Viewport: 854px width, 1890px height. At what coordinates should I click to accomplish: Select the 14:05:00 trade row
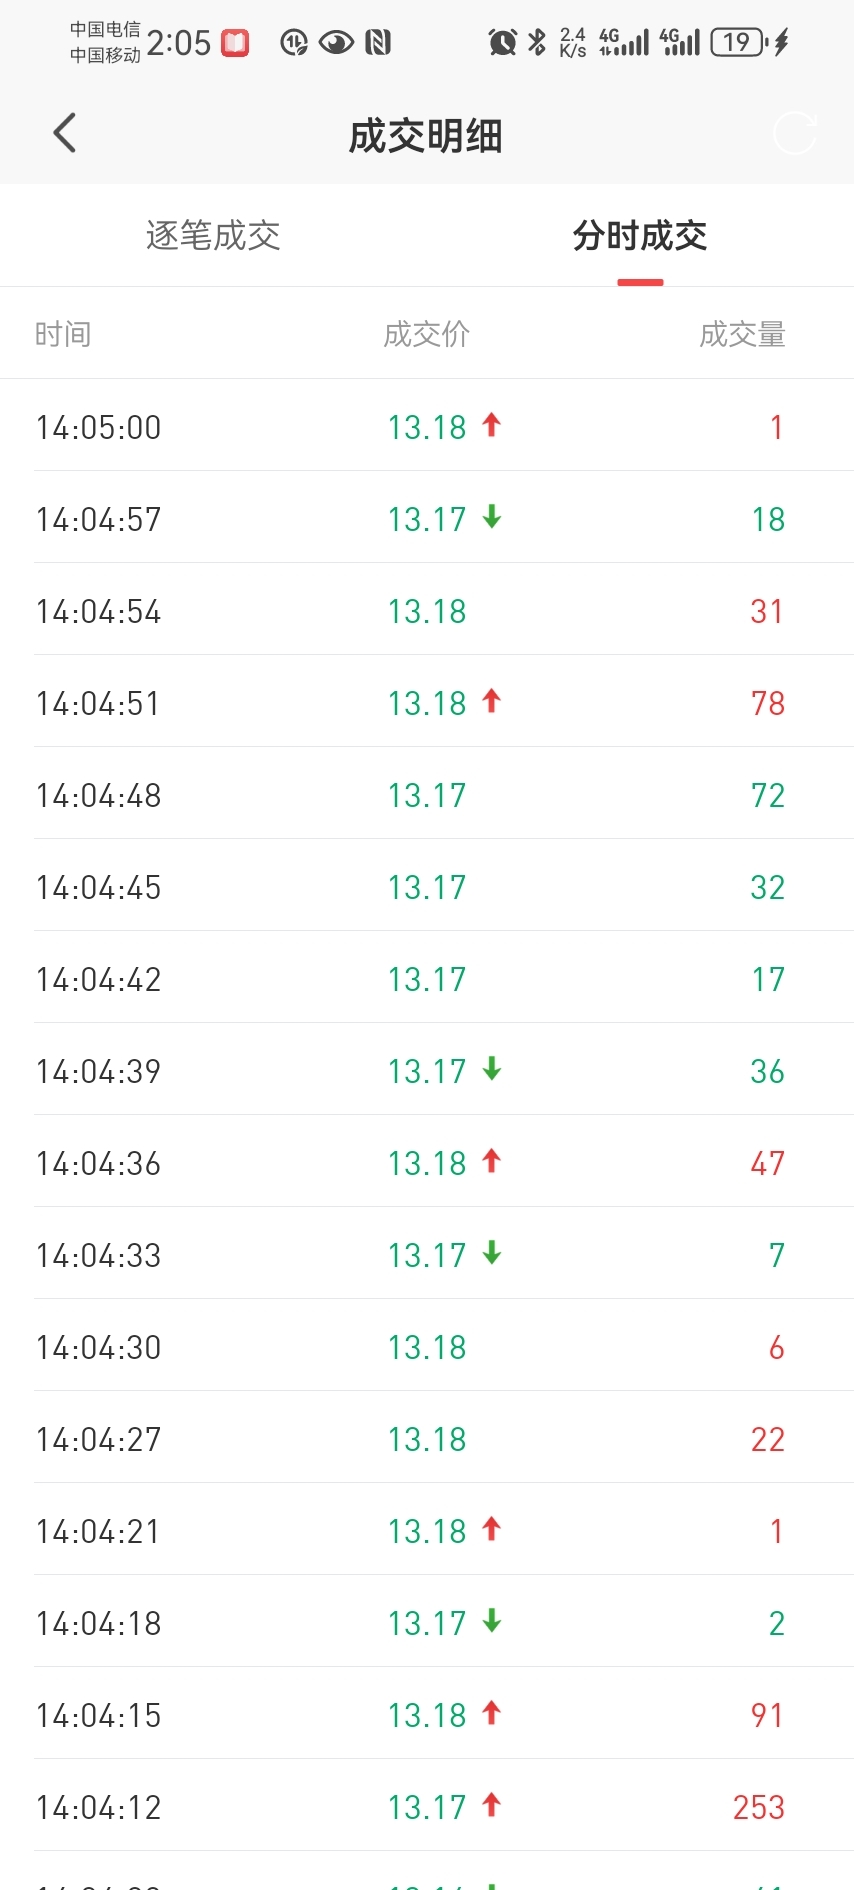coord(427,427)
